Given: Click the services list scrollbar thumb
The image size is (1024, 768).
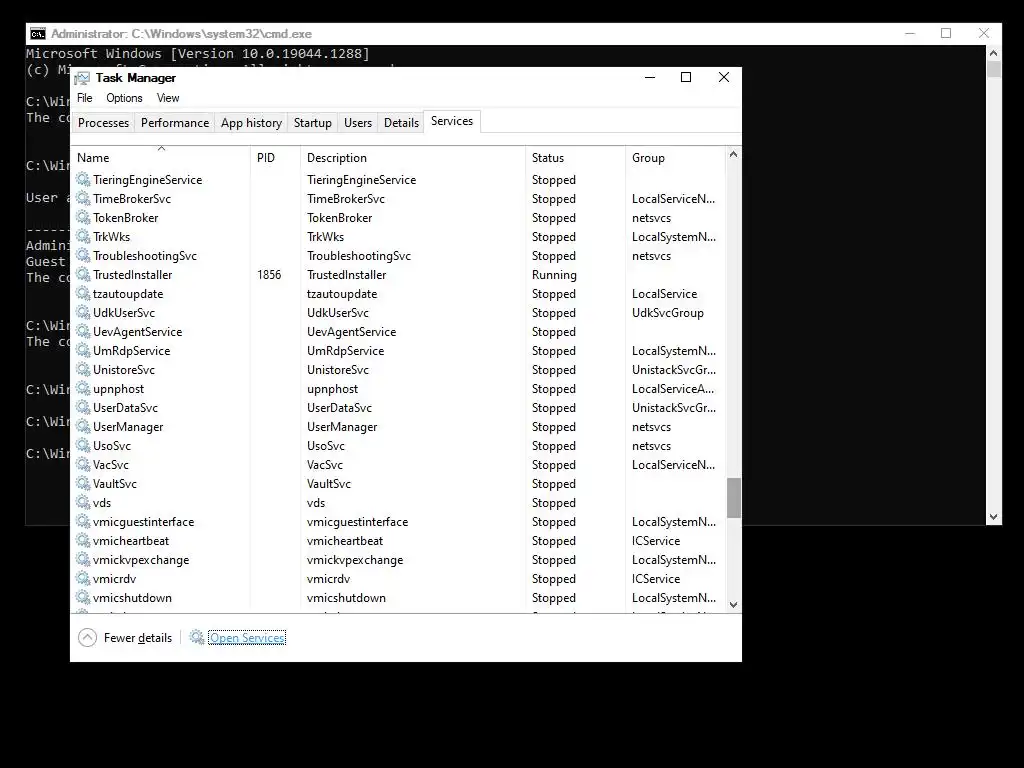Looking at the screenshot, I should [733, 498].
